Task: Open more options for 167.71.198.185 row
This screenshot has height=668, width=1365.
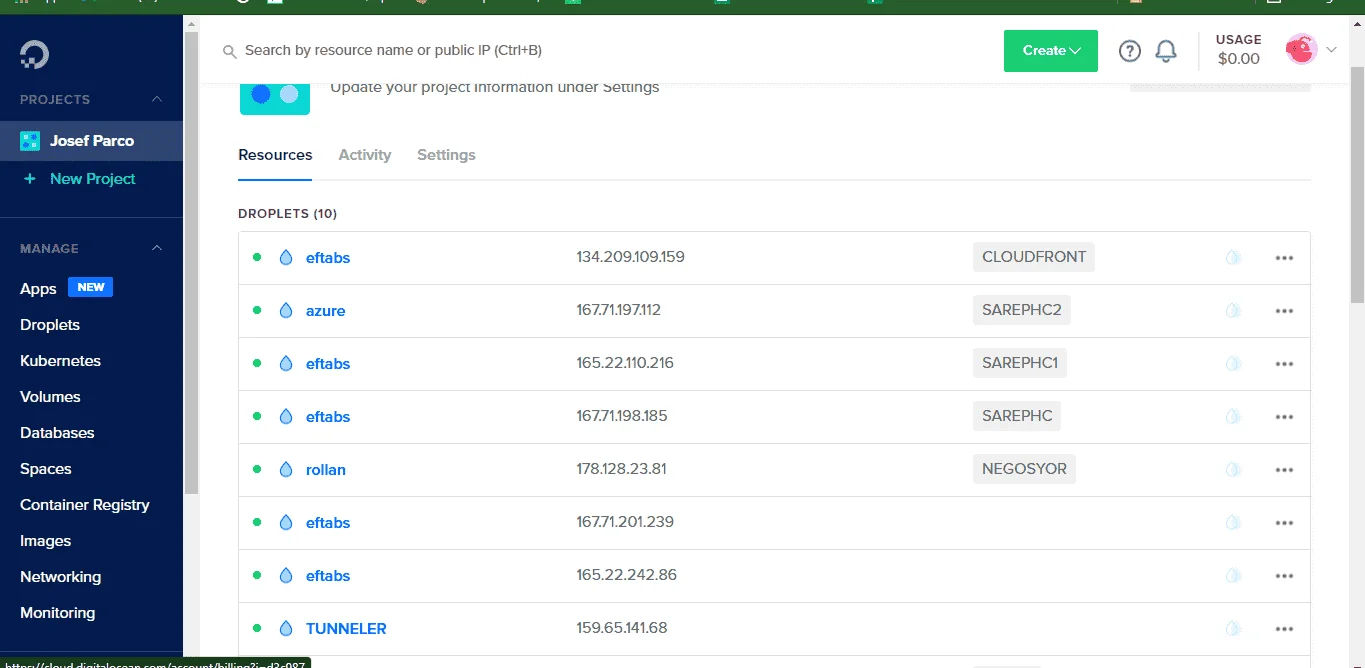Action: pyautogui.click(x=1285, y=417)
